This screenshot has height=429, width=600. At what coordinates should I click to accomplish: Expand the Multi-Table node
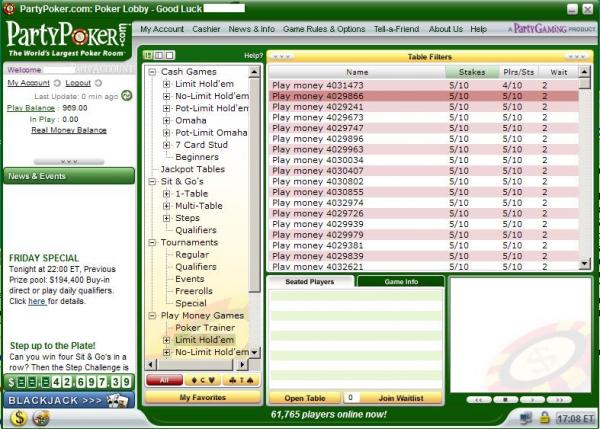pos(166,206)
